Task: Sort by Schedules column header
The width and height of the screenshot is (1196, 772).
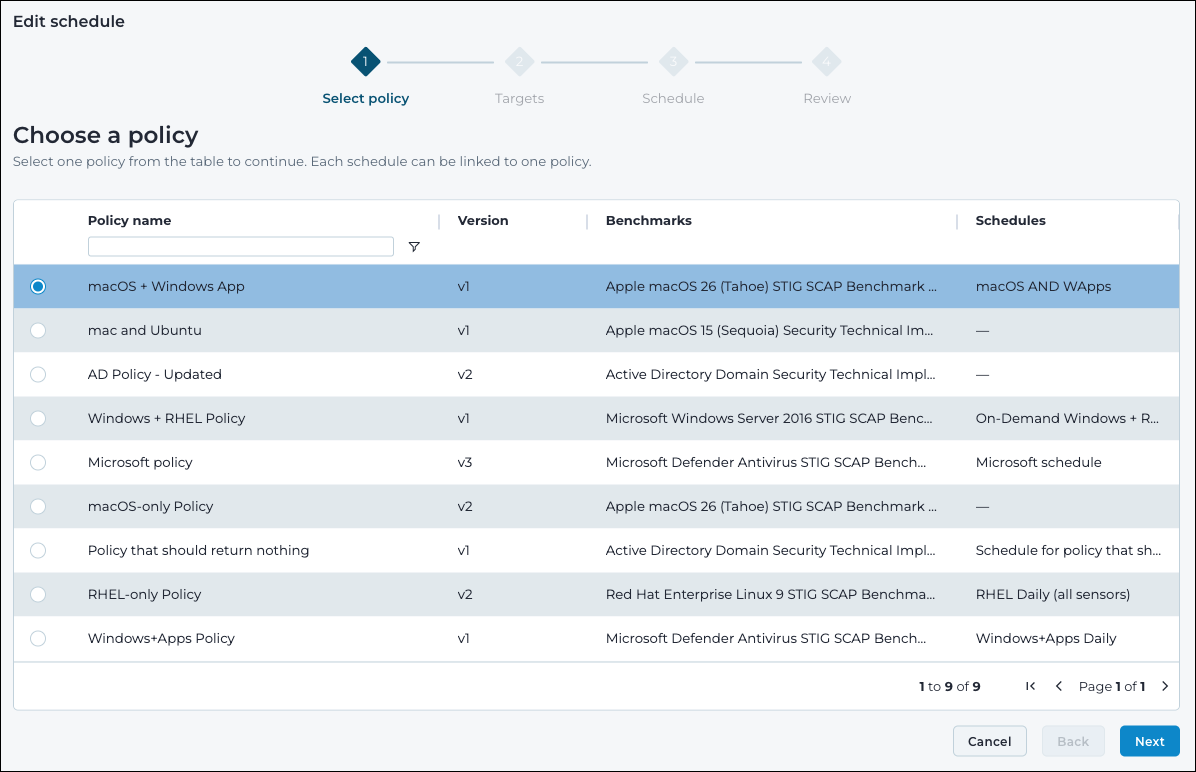Action: click(1011, 220)
